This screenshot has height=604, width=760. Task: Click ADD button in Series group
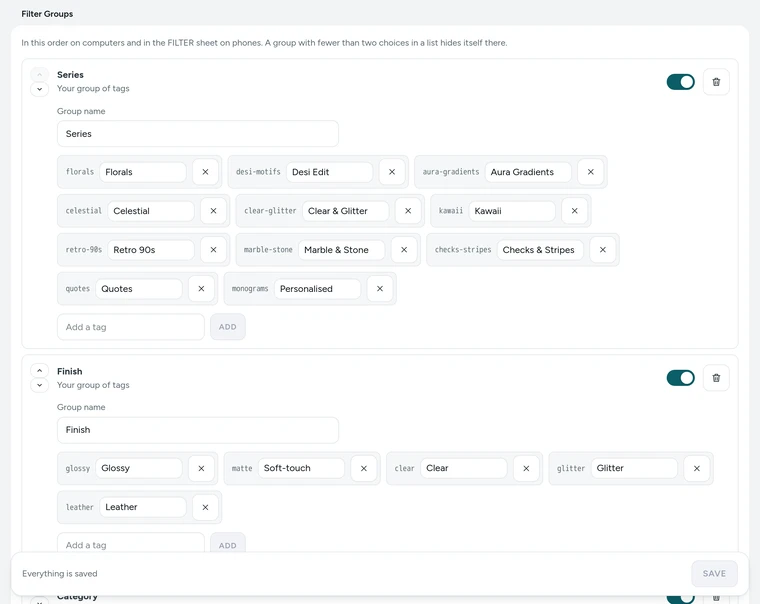[x=228, y=327]
